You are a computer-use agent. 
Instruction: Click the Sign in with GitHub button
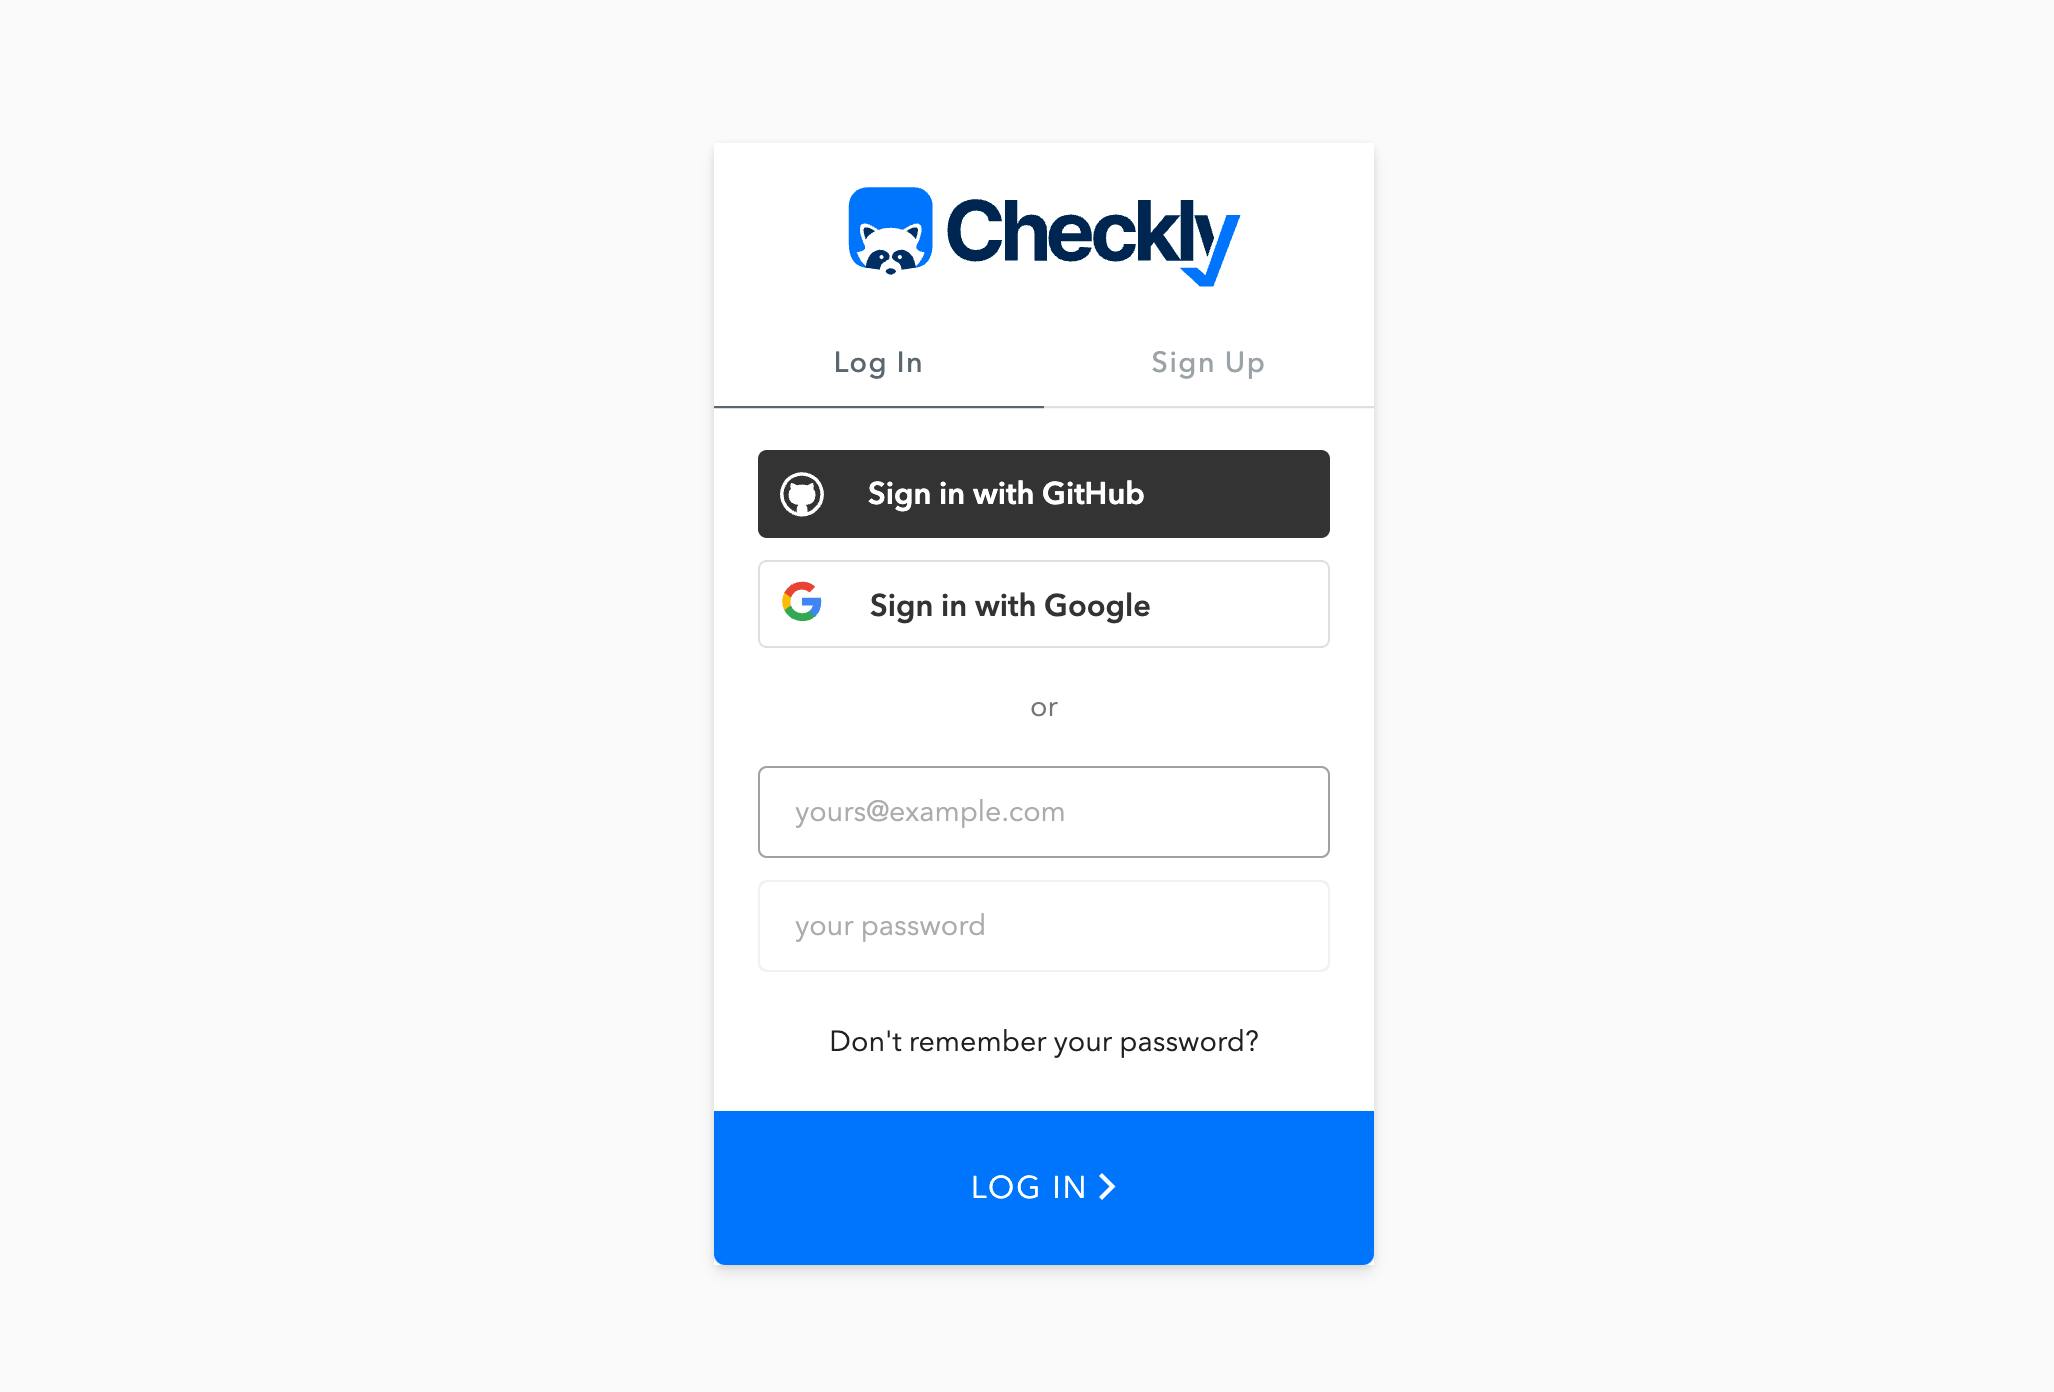[1043, 492]
